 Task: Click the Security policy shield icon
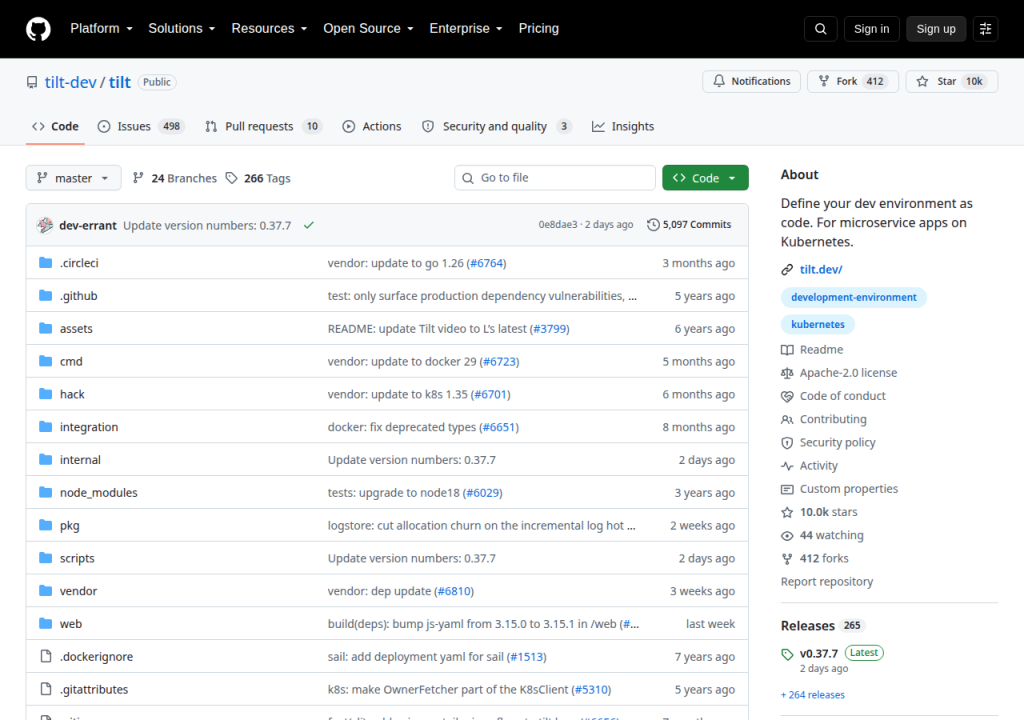coord(787,443)
